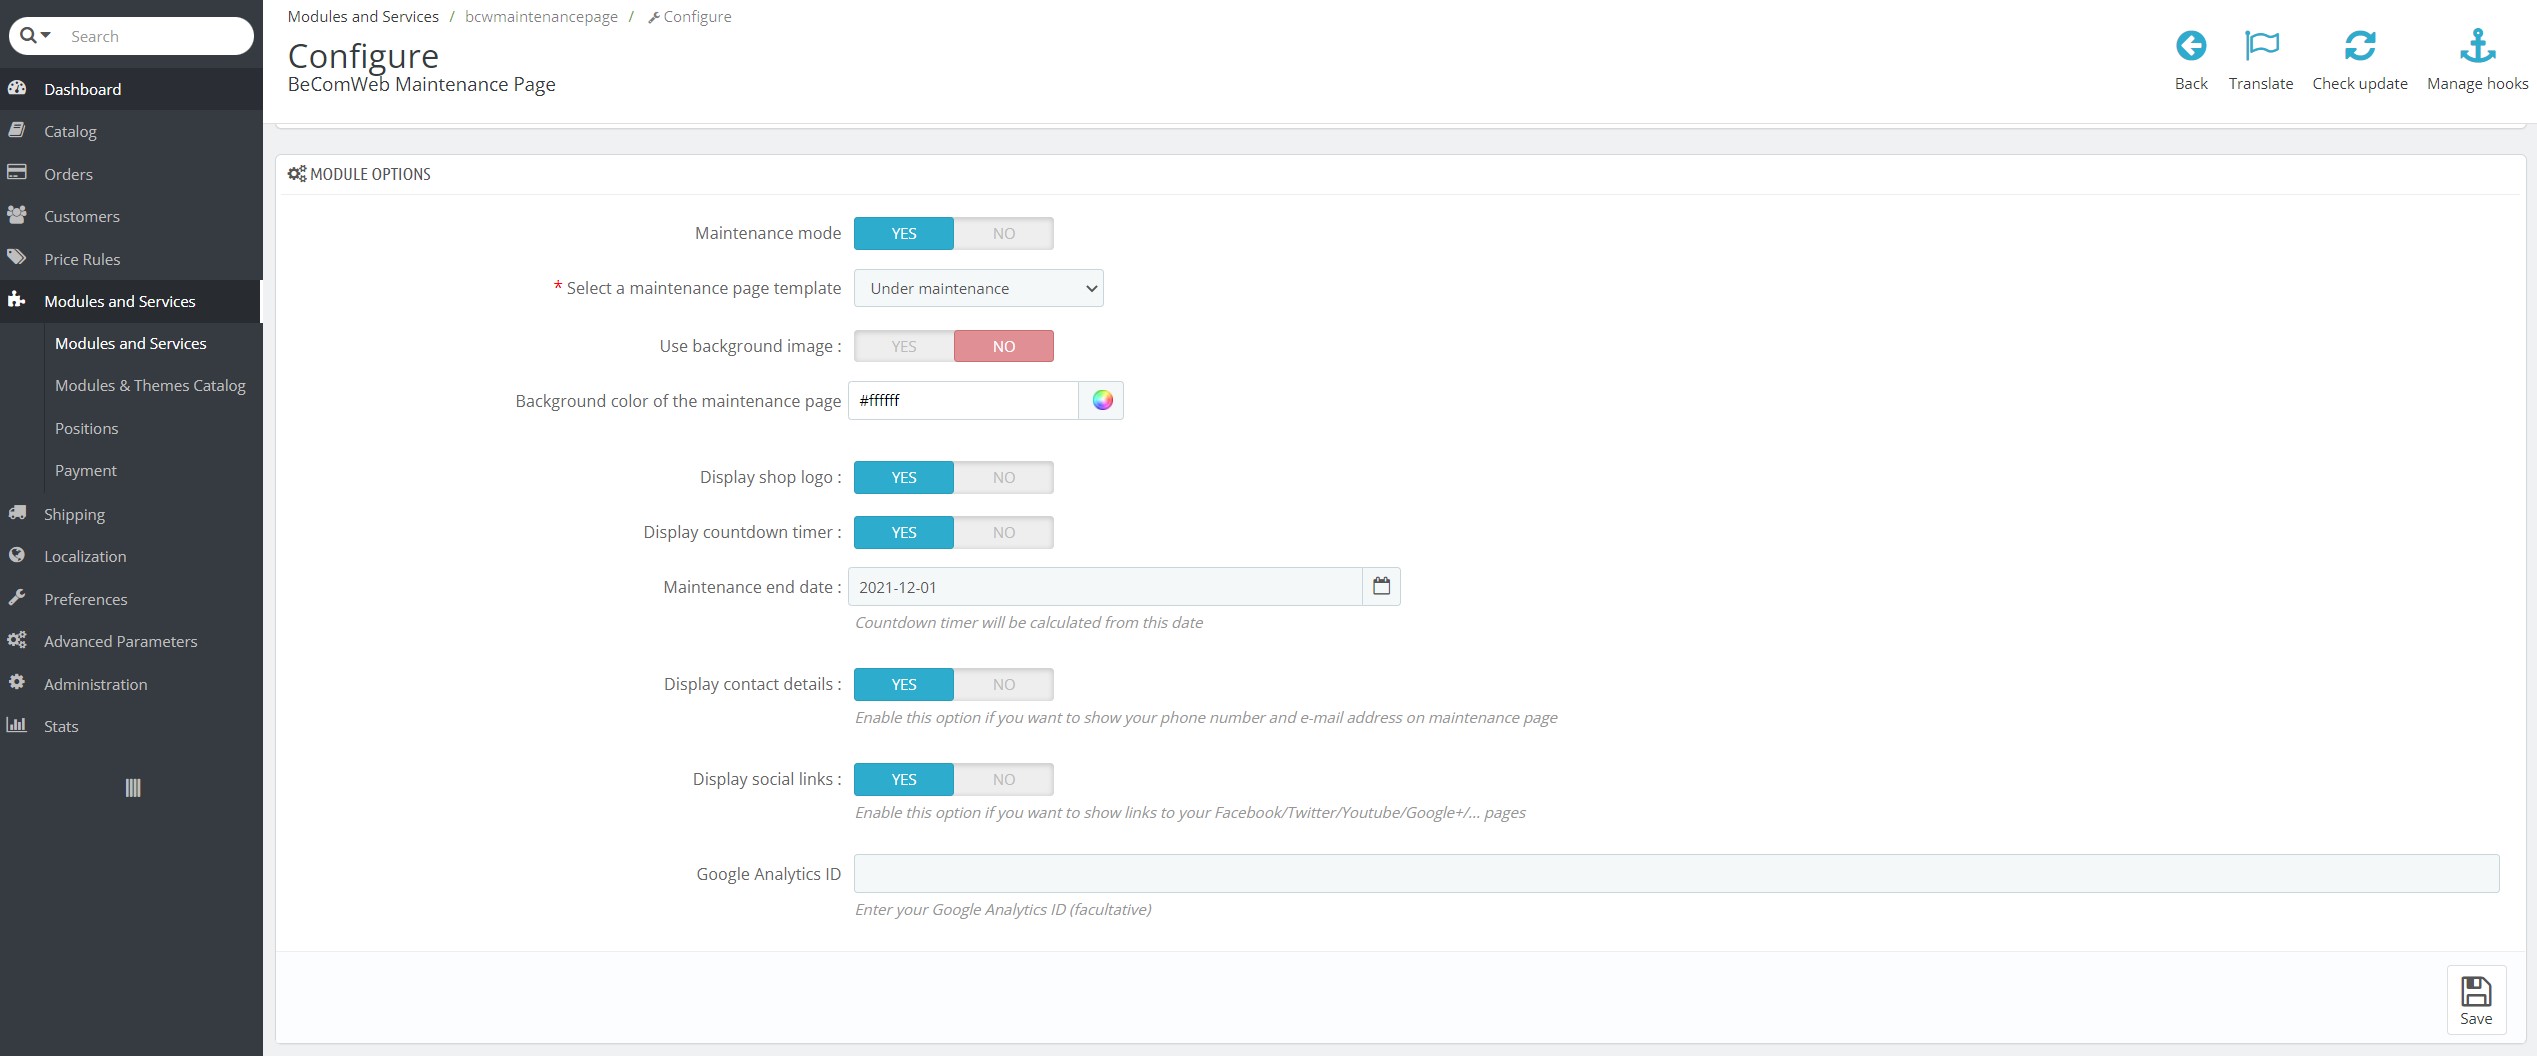Follow the bcwmaintenancepage breadcrumb link
The width and height of the screenshot is (2537, 1056).
541,16
